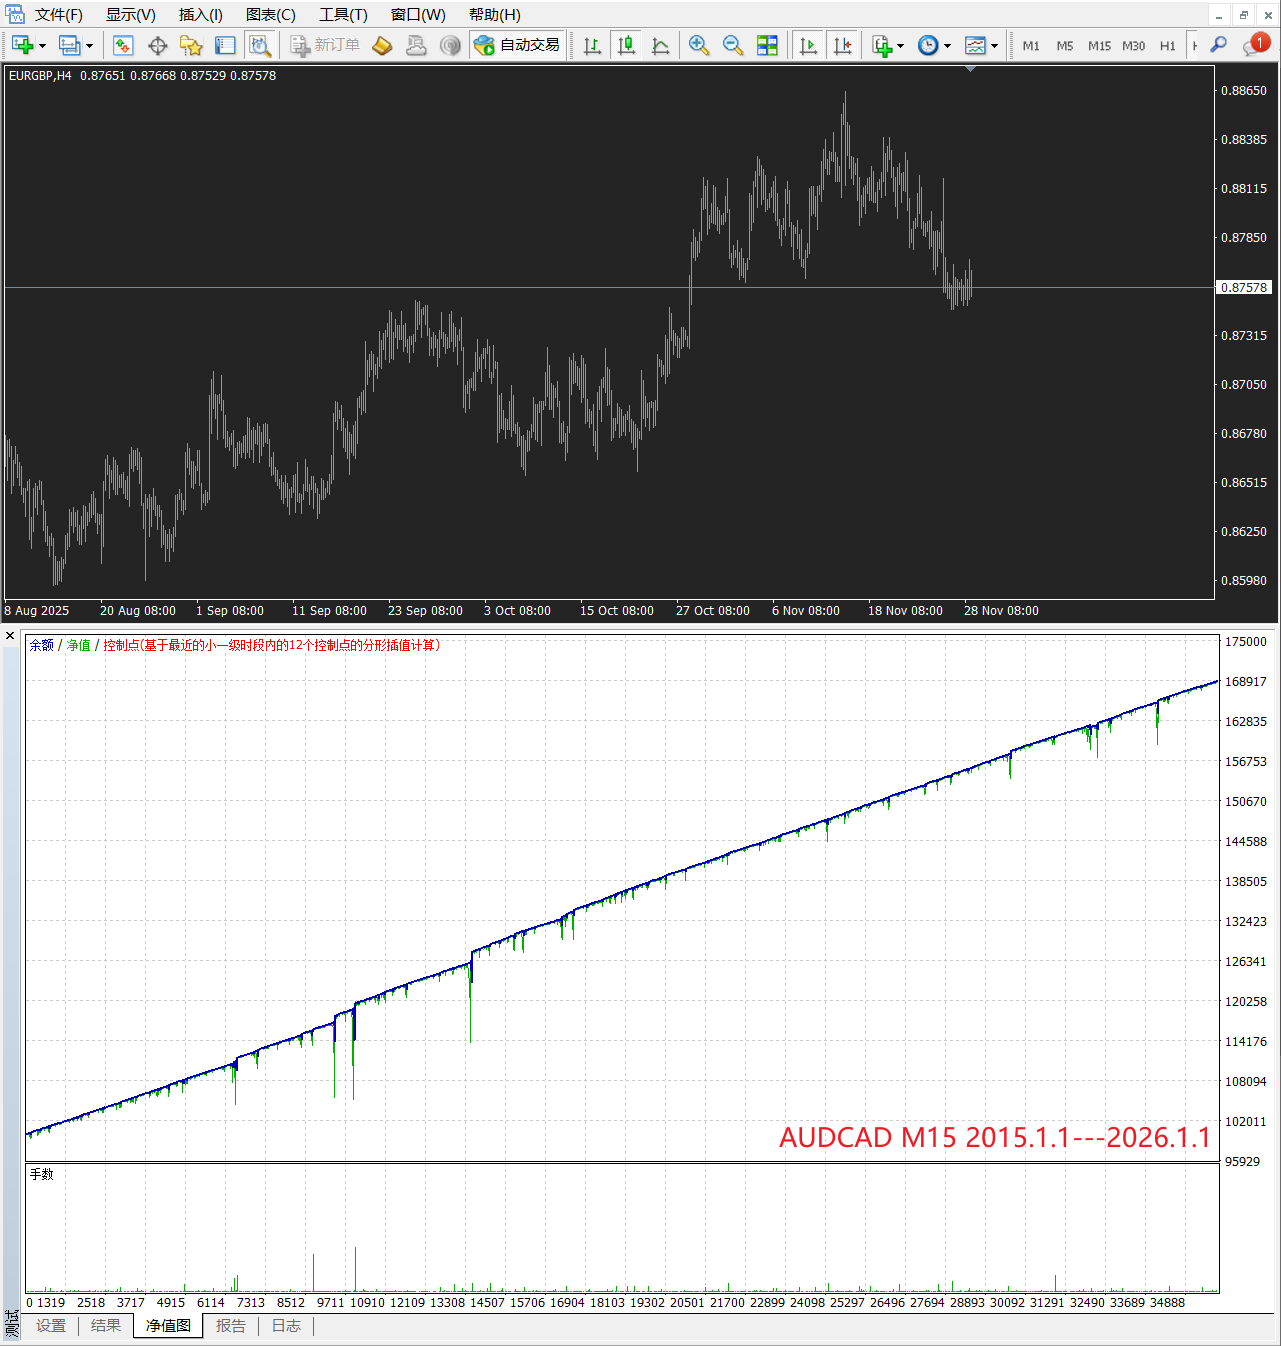Click the zoom in magnifier icon

(699, 45)
